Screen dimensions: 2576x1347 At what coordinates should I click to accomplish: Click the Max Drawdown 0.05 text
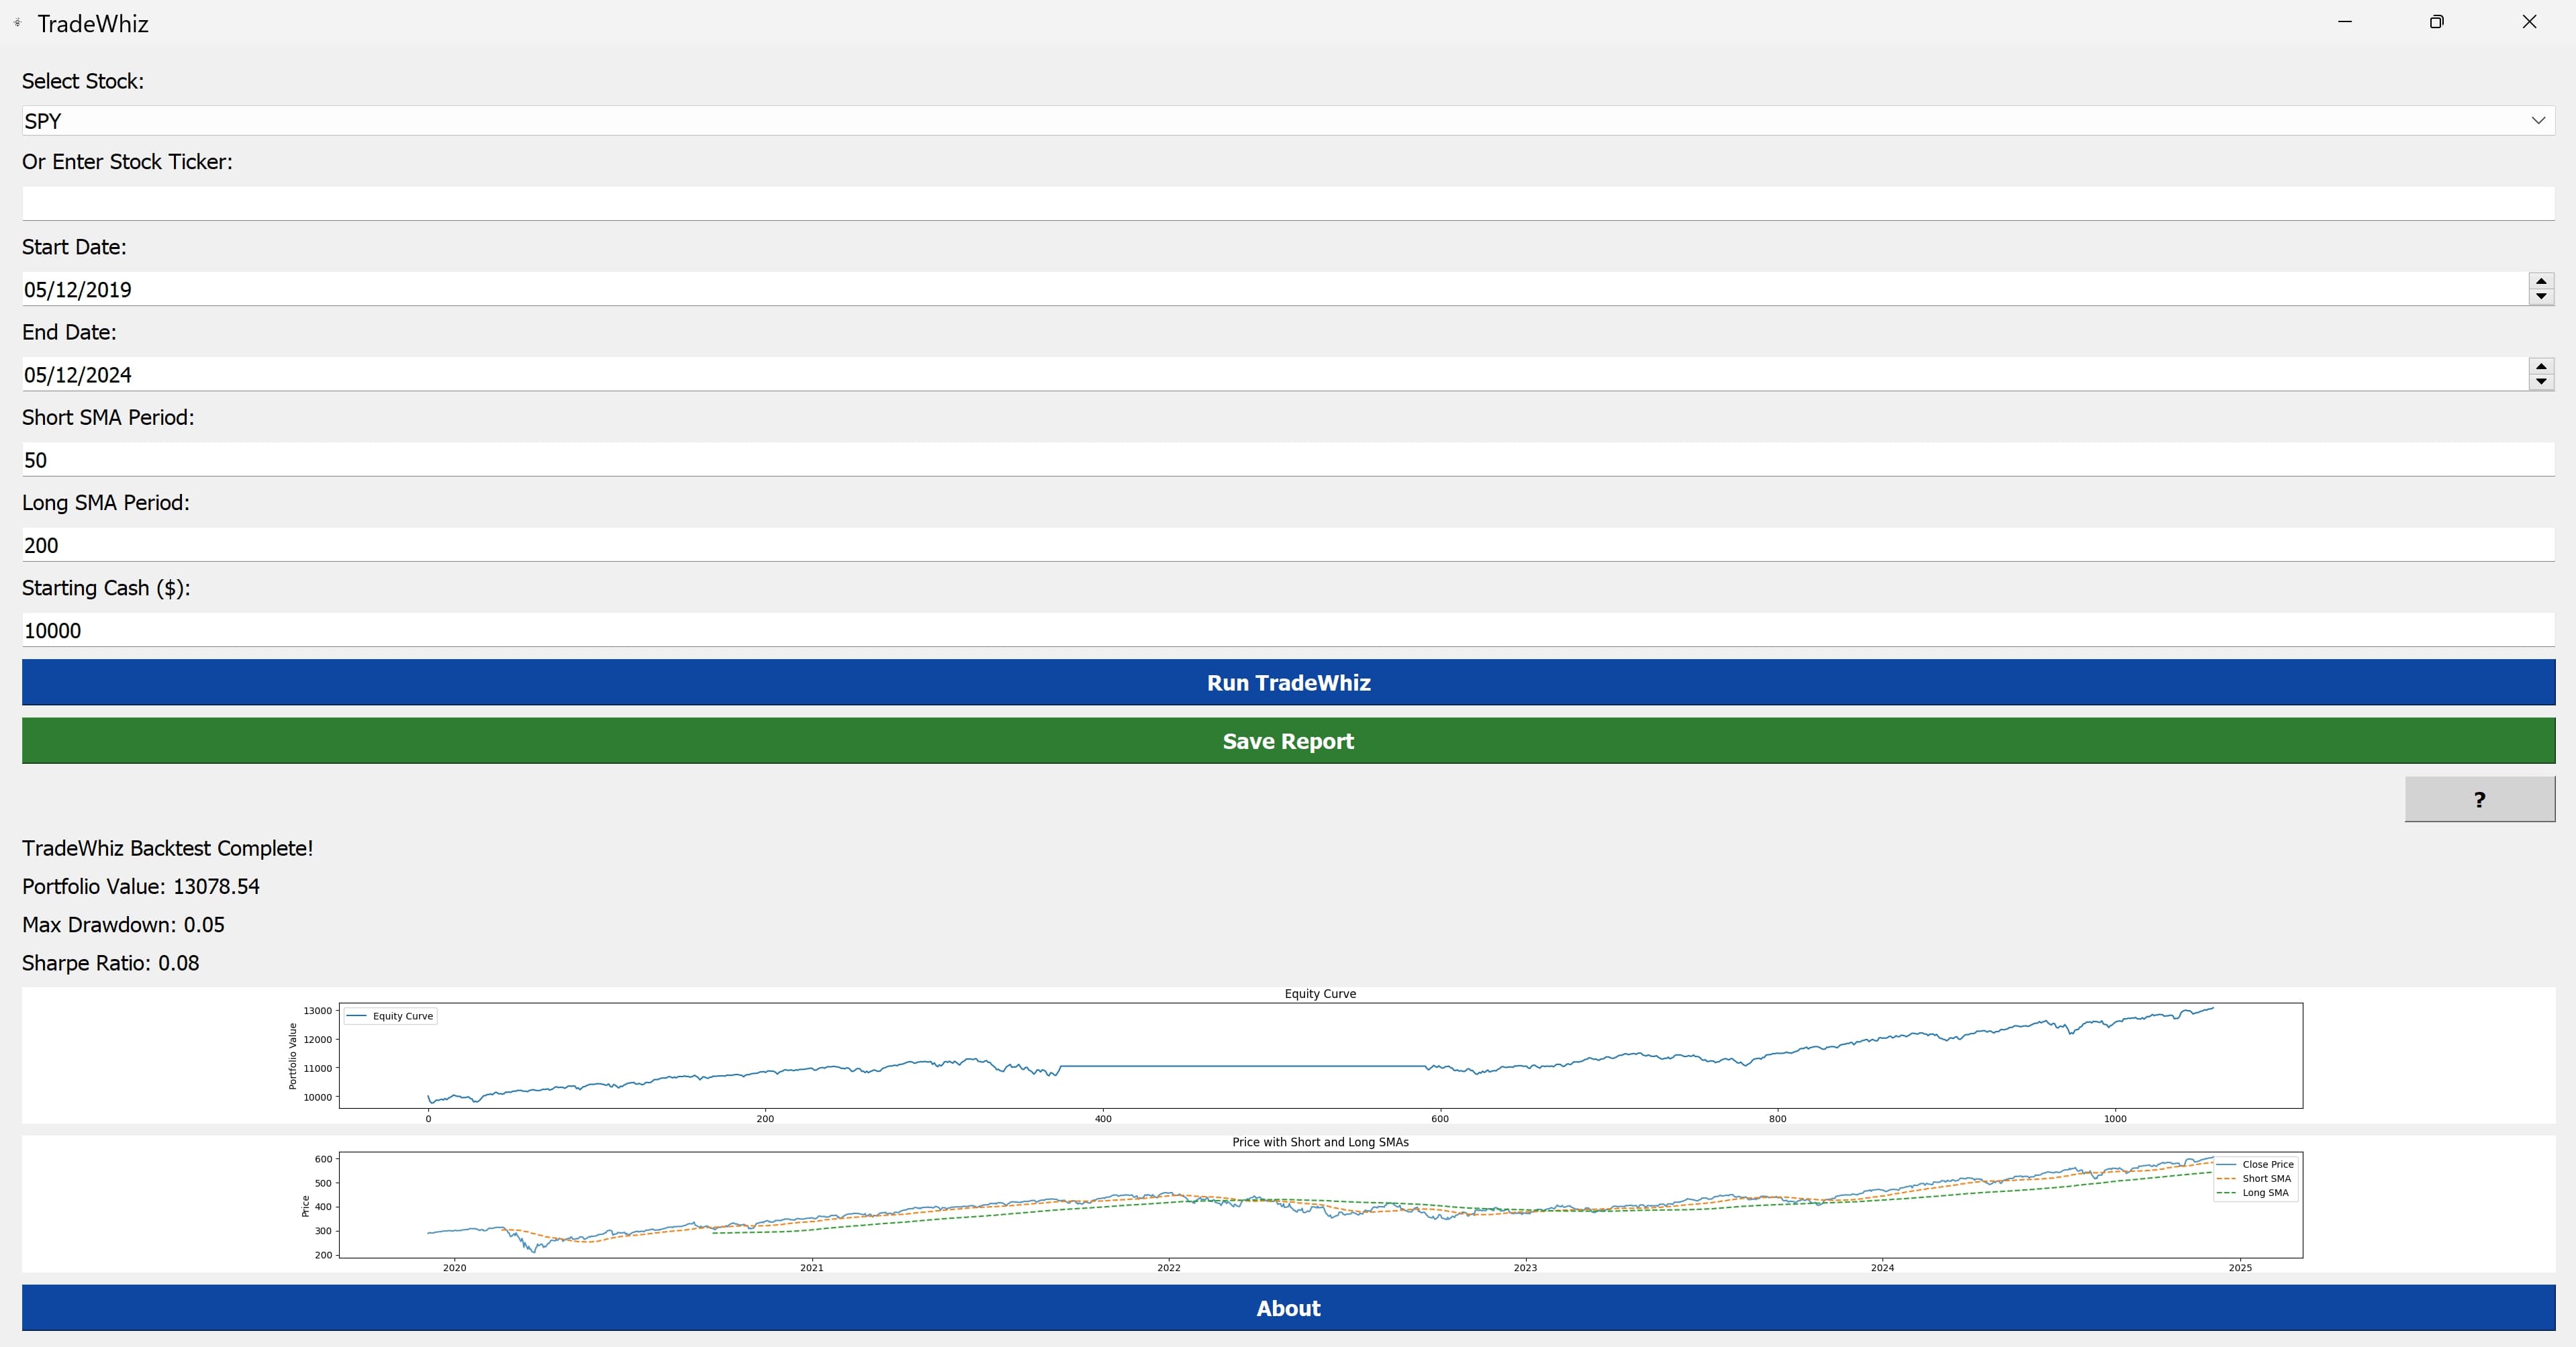(123, 925)
